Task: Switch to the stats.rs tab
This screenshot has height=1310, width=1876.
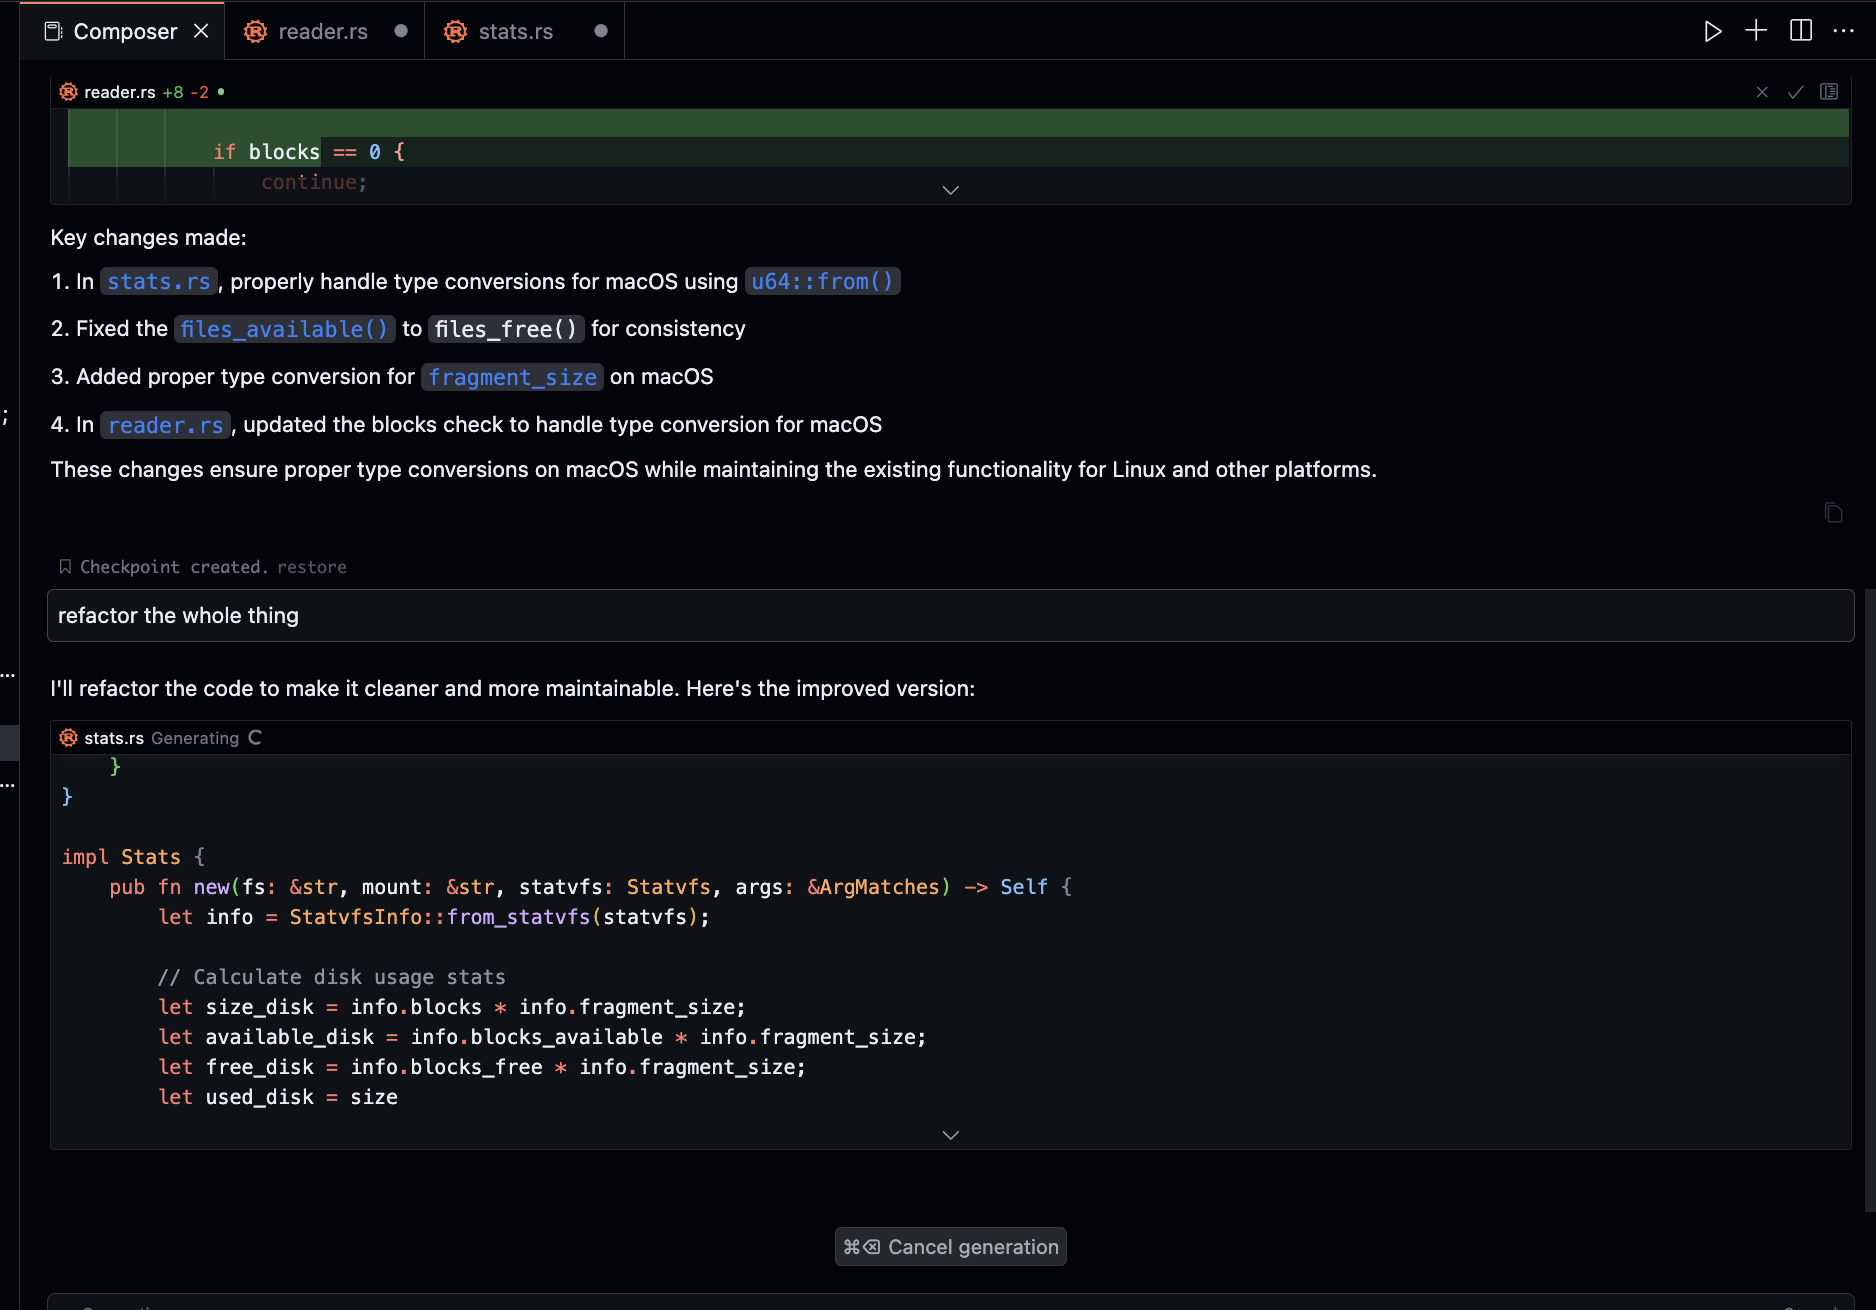Action: (515, 31)
